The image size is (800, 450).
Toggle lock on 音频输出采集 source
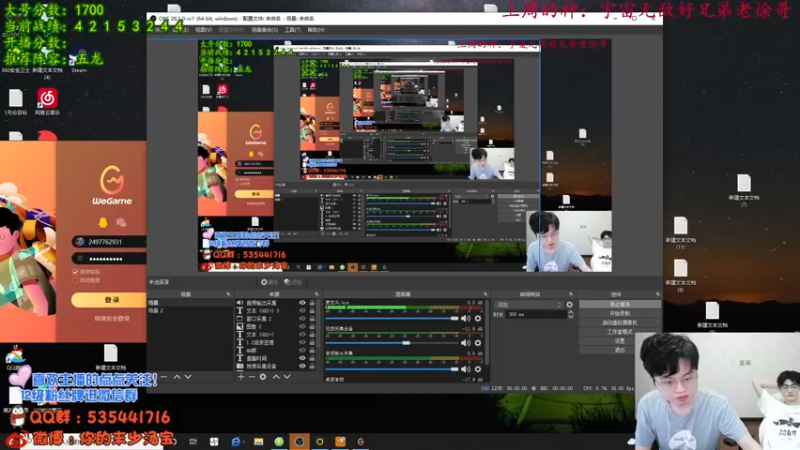(x=312, y=303)
